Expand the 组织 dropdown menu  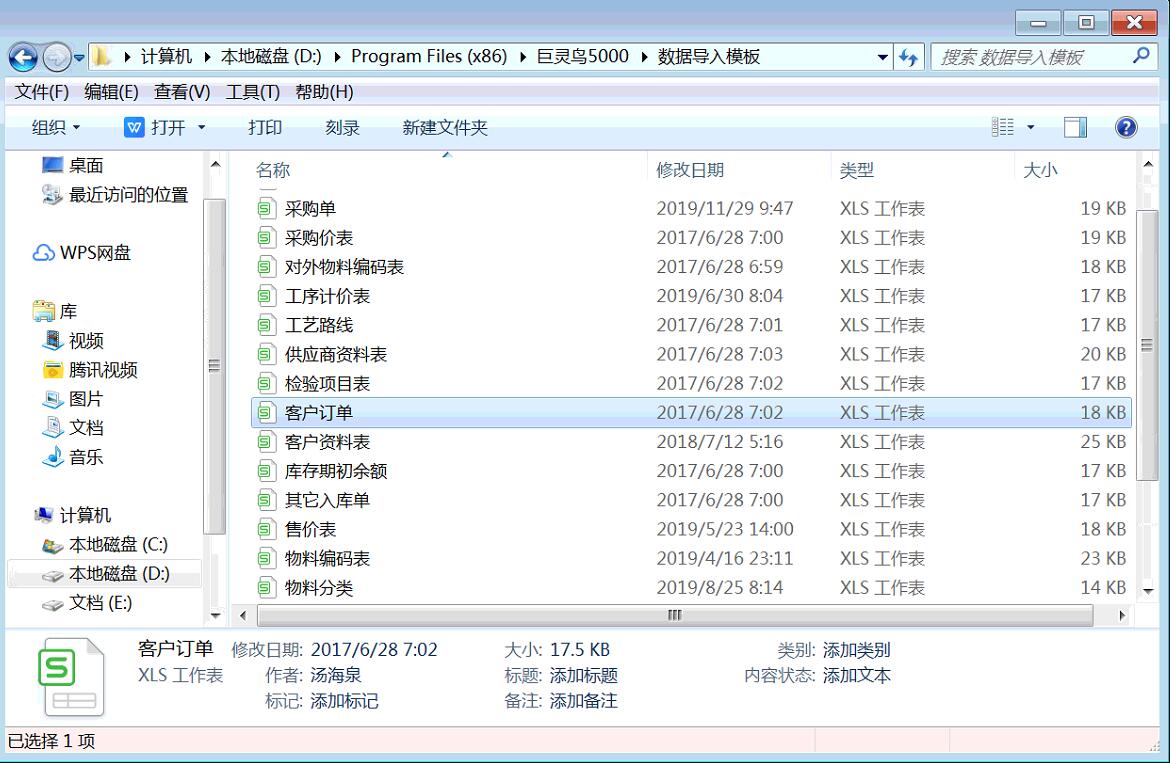[x=55, y=128]
